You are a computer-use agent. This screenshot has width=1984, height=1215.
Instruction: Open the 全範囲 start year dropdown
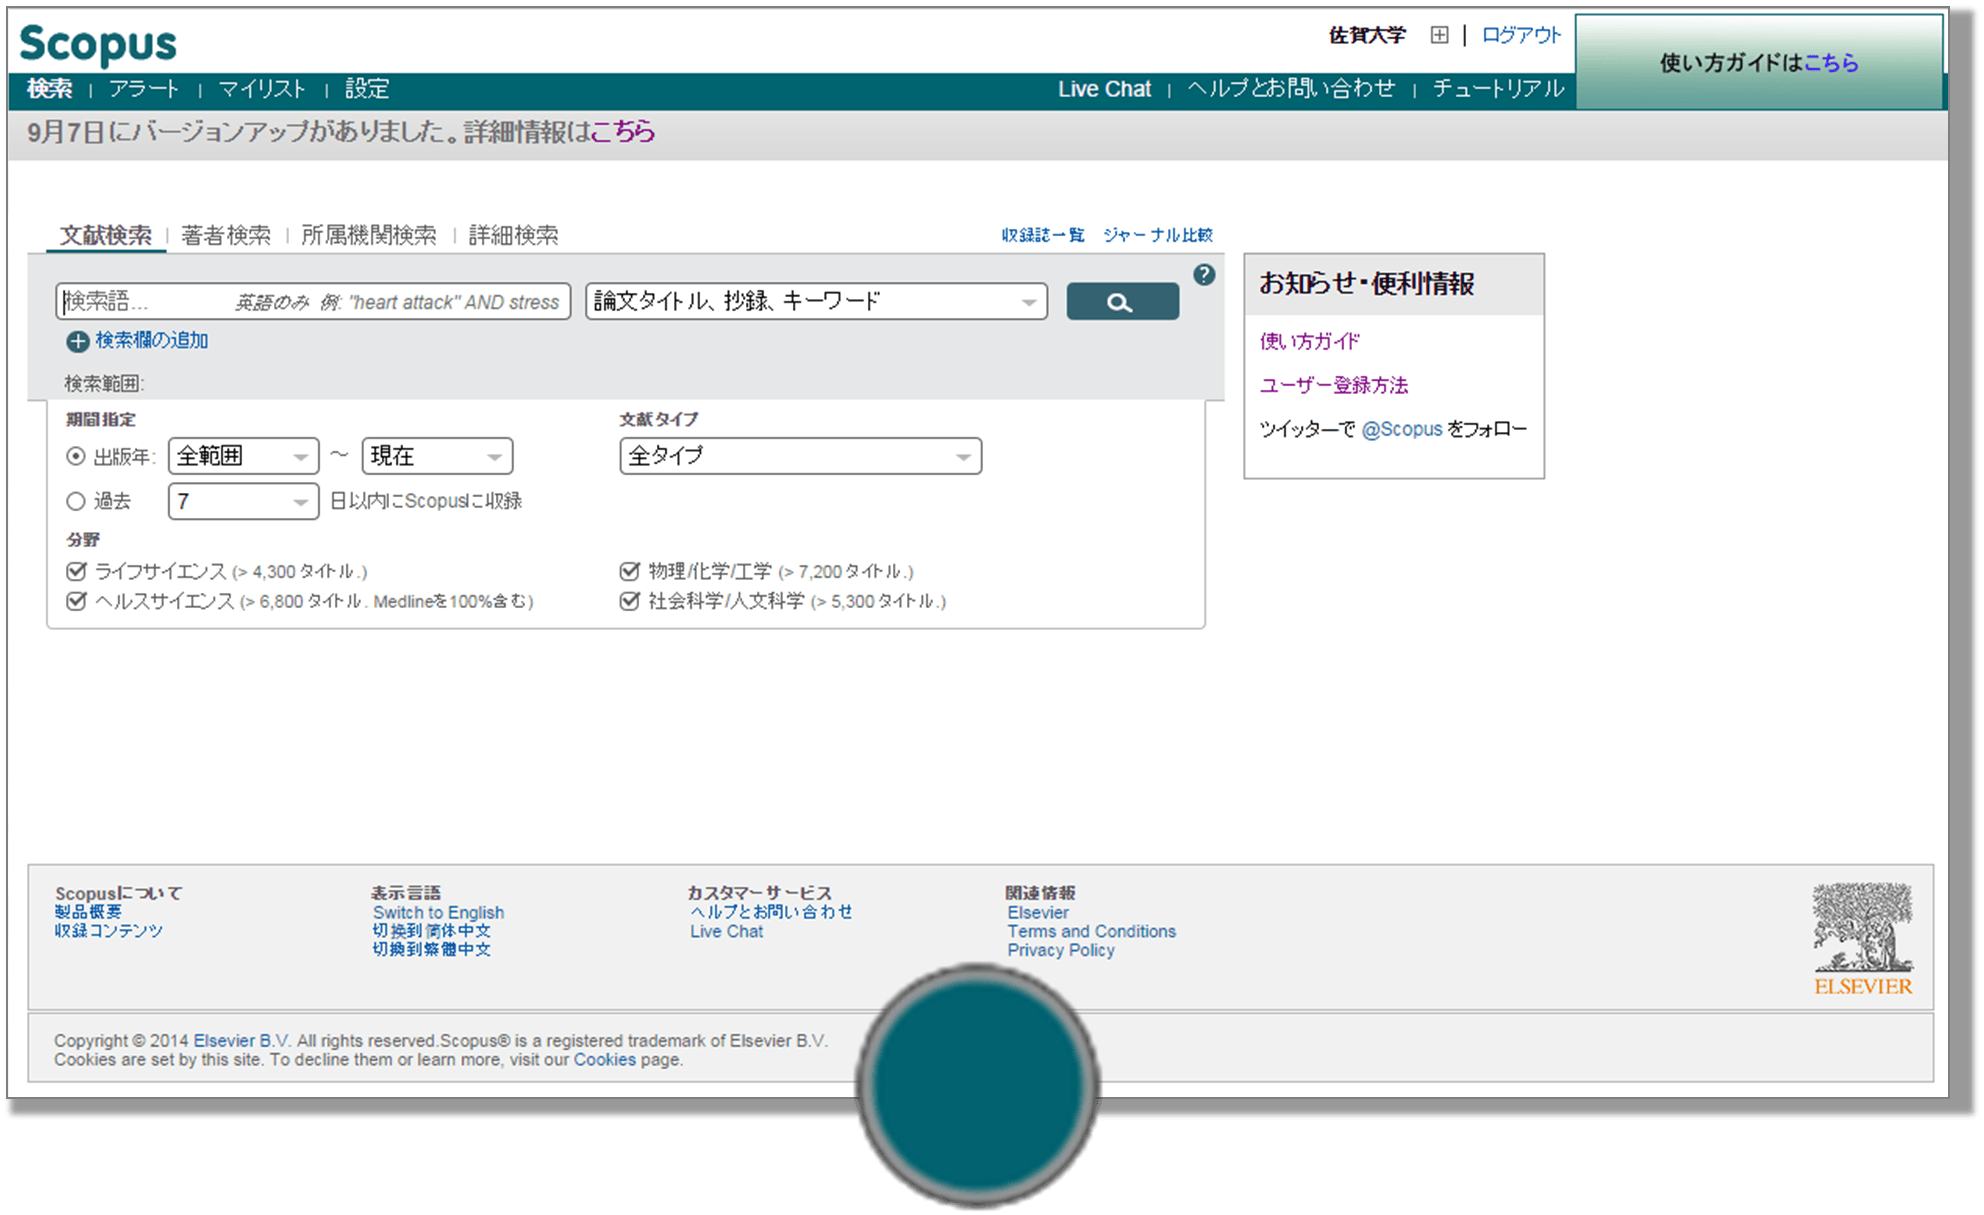(x=243, y=456)
